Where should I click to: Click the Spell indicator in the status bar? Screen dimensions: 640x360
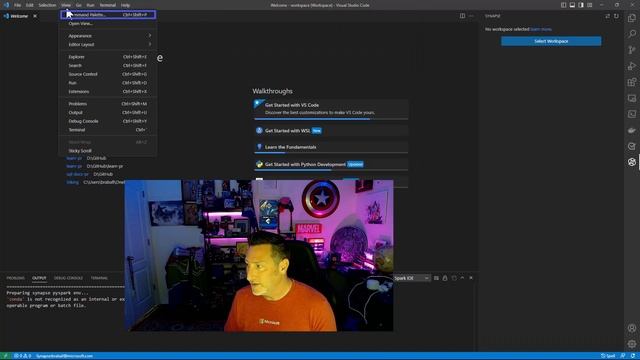point(608,356)
